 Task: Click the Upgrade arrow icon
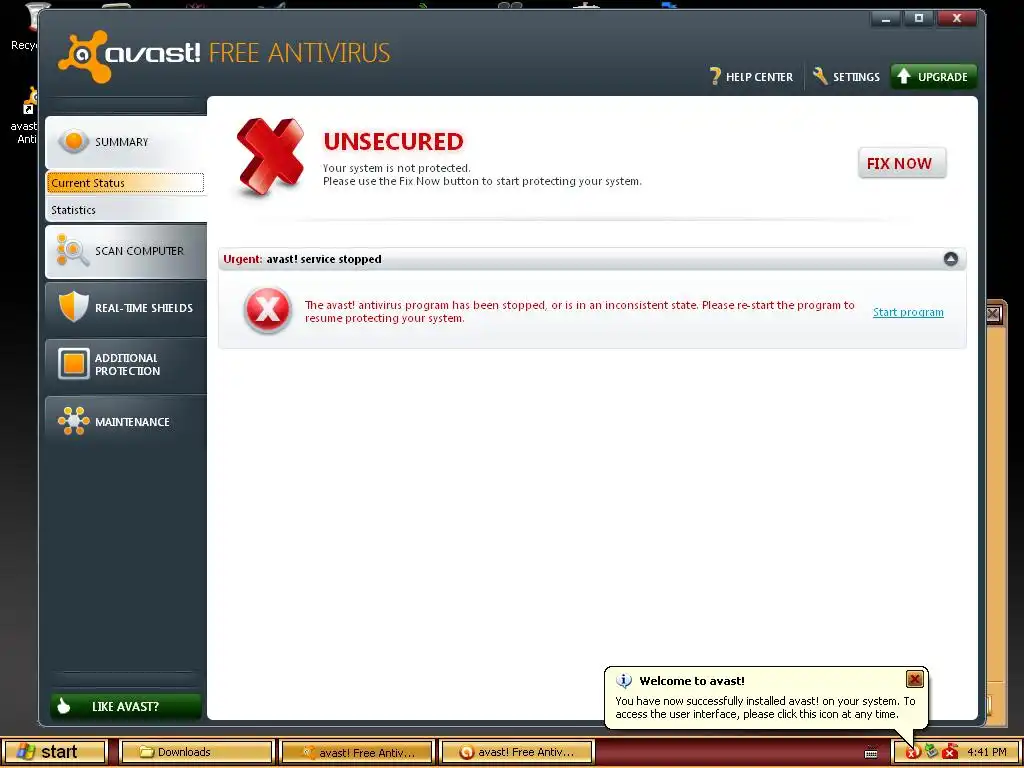(x=904, y=76)
